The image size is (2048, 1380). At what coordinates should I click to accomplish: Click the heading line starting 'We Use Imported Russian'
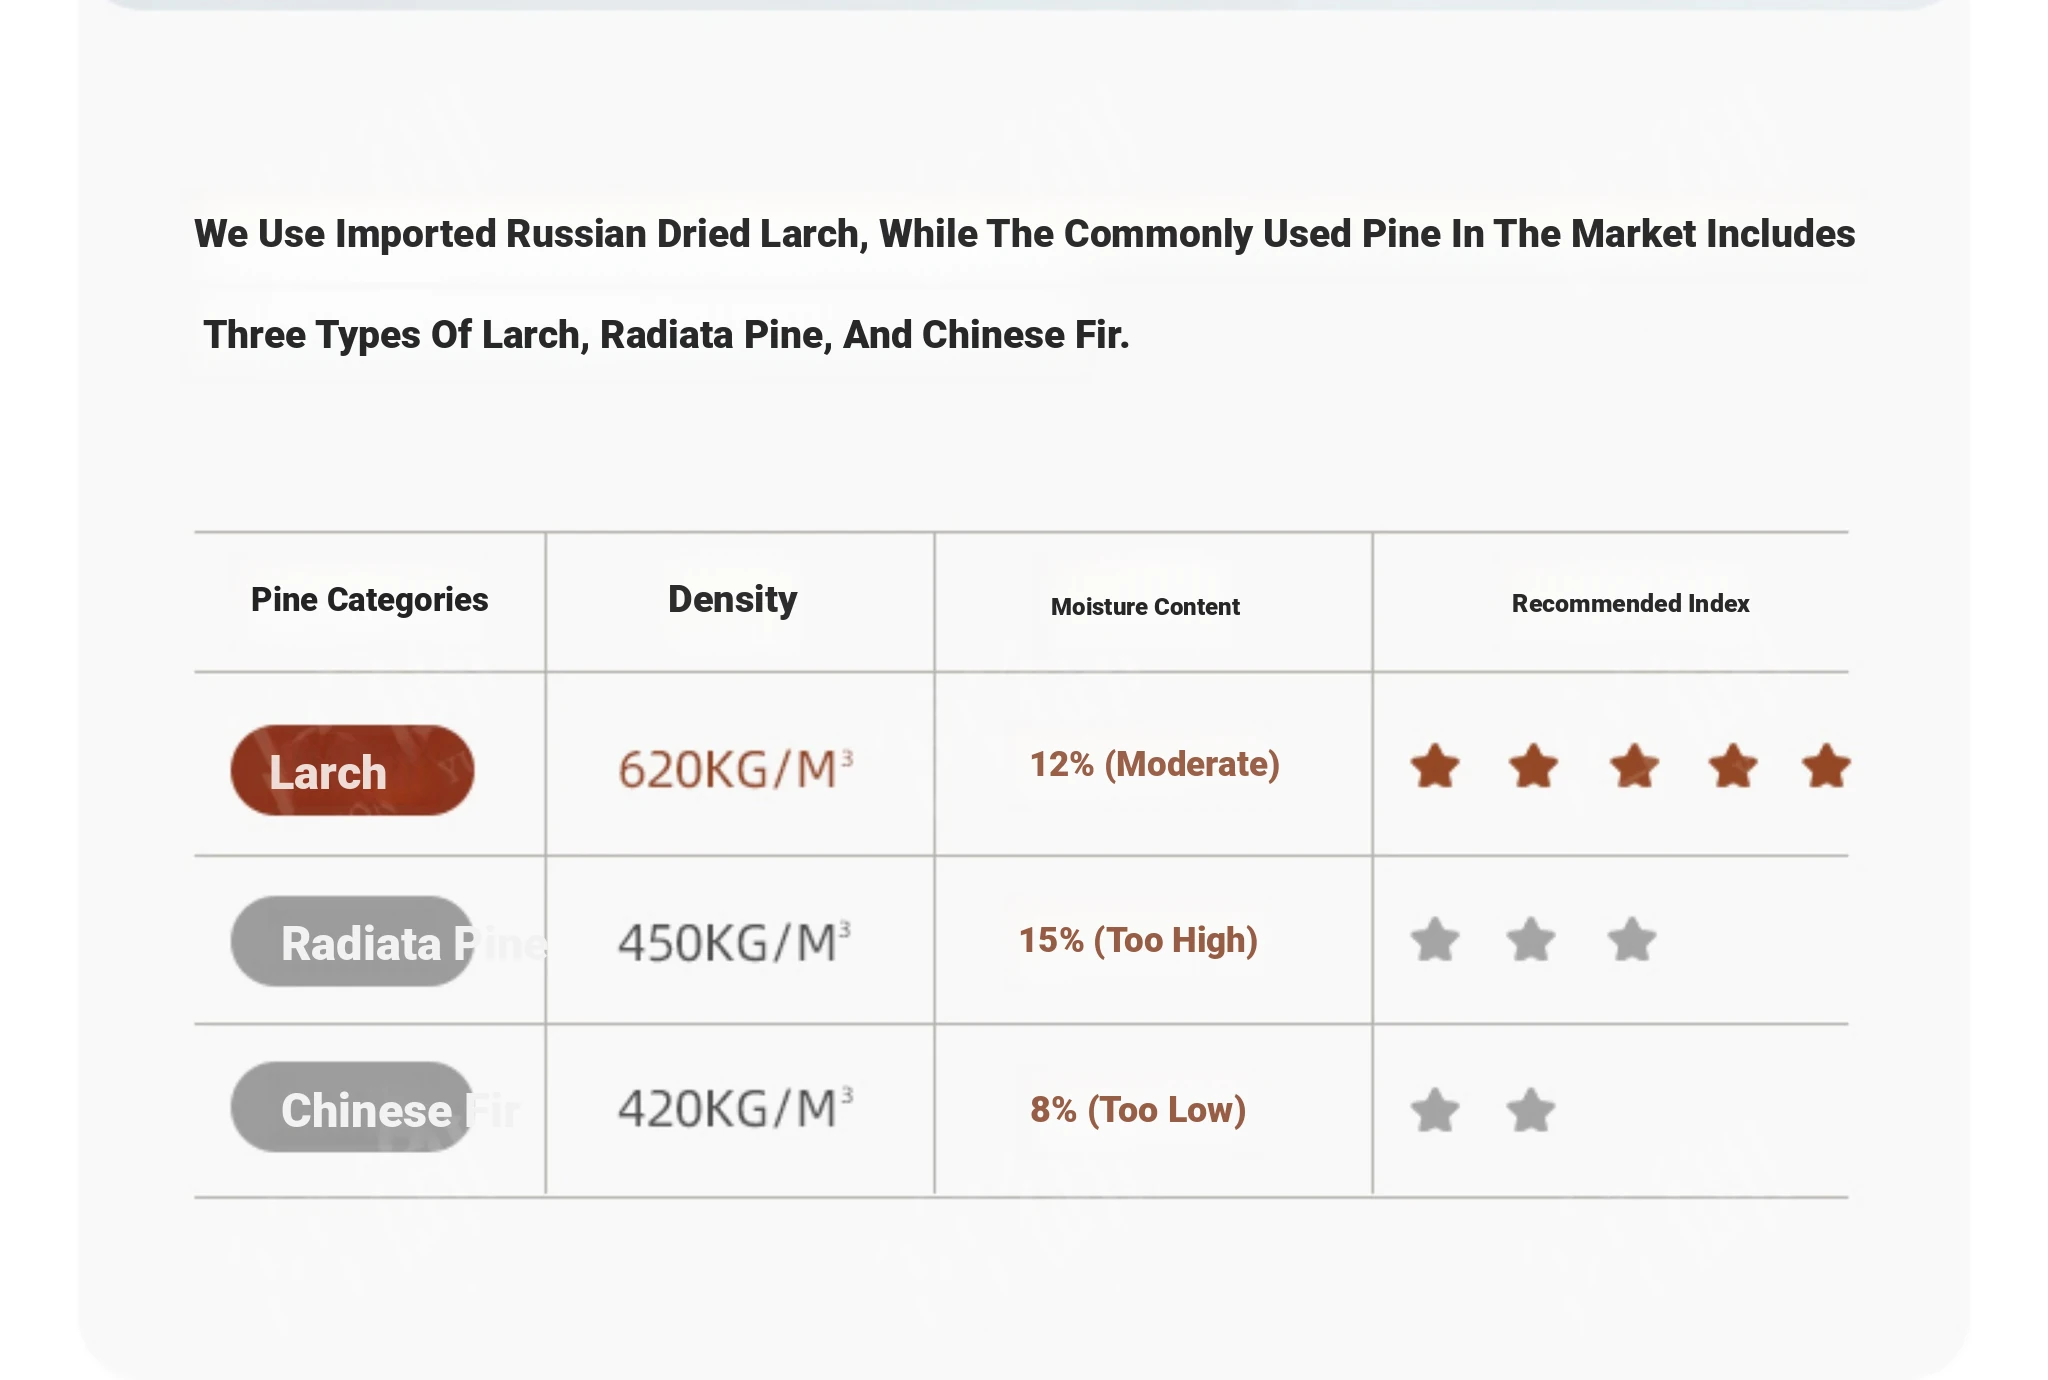pos(1024,235)
